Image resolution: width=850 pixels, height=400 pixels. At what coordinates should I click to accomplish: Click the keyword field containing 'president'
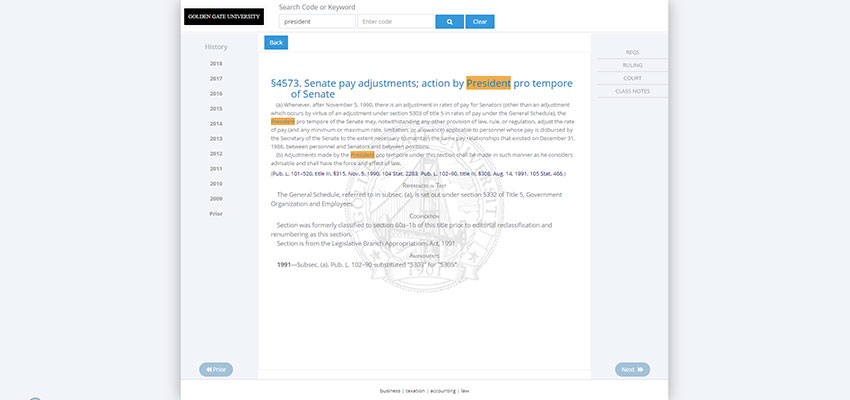click(317, 22)
